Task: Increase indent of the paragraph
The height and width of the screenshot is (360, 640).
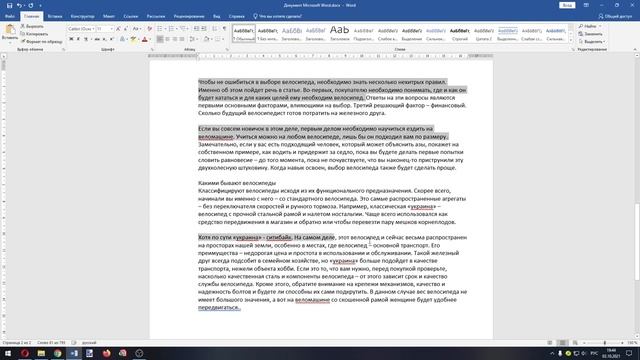Action: [204, 29]
